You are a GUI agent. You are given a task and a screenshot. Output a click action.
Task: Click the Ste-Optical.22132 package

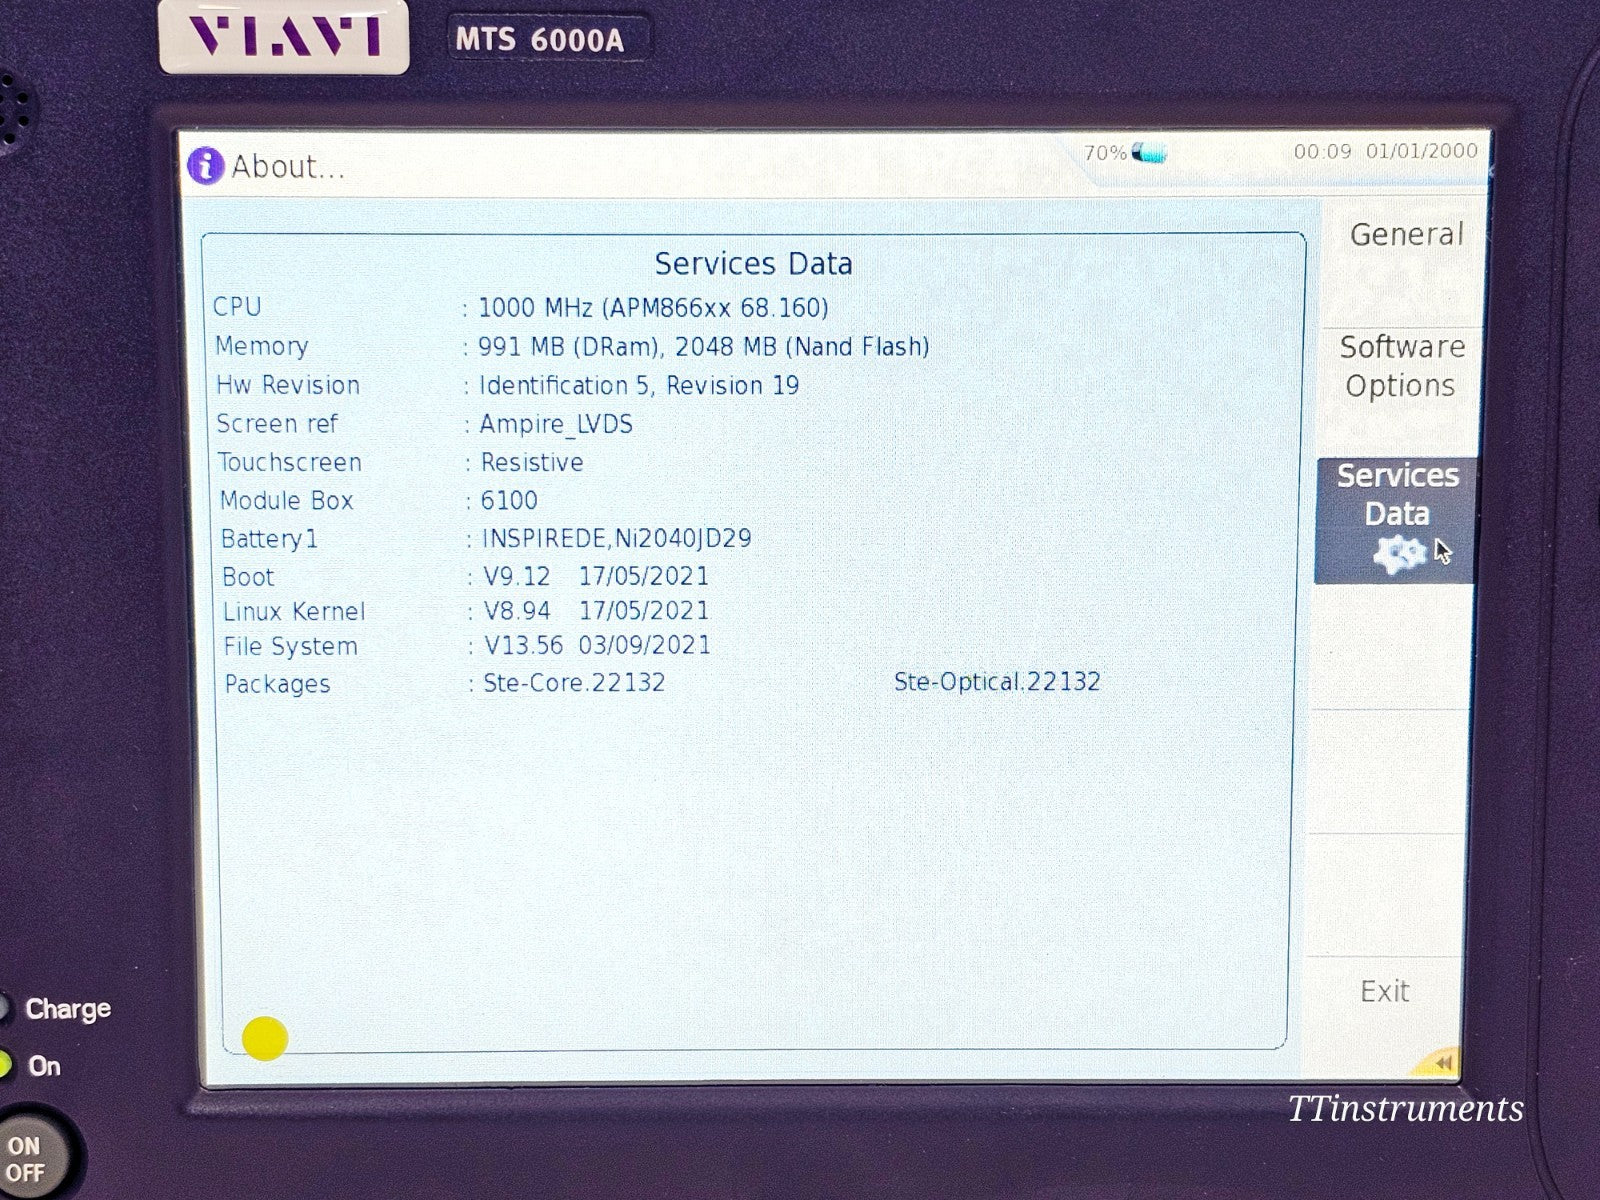(997, 682)
